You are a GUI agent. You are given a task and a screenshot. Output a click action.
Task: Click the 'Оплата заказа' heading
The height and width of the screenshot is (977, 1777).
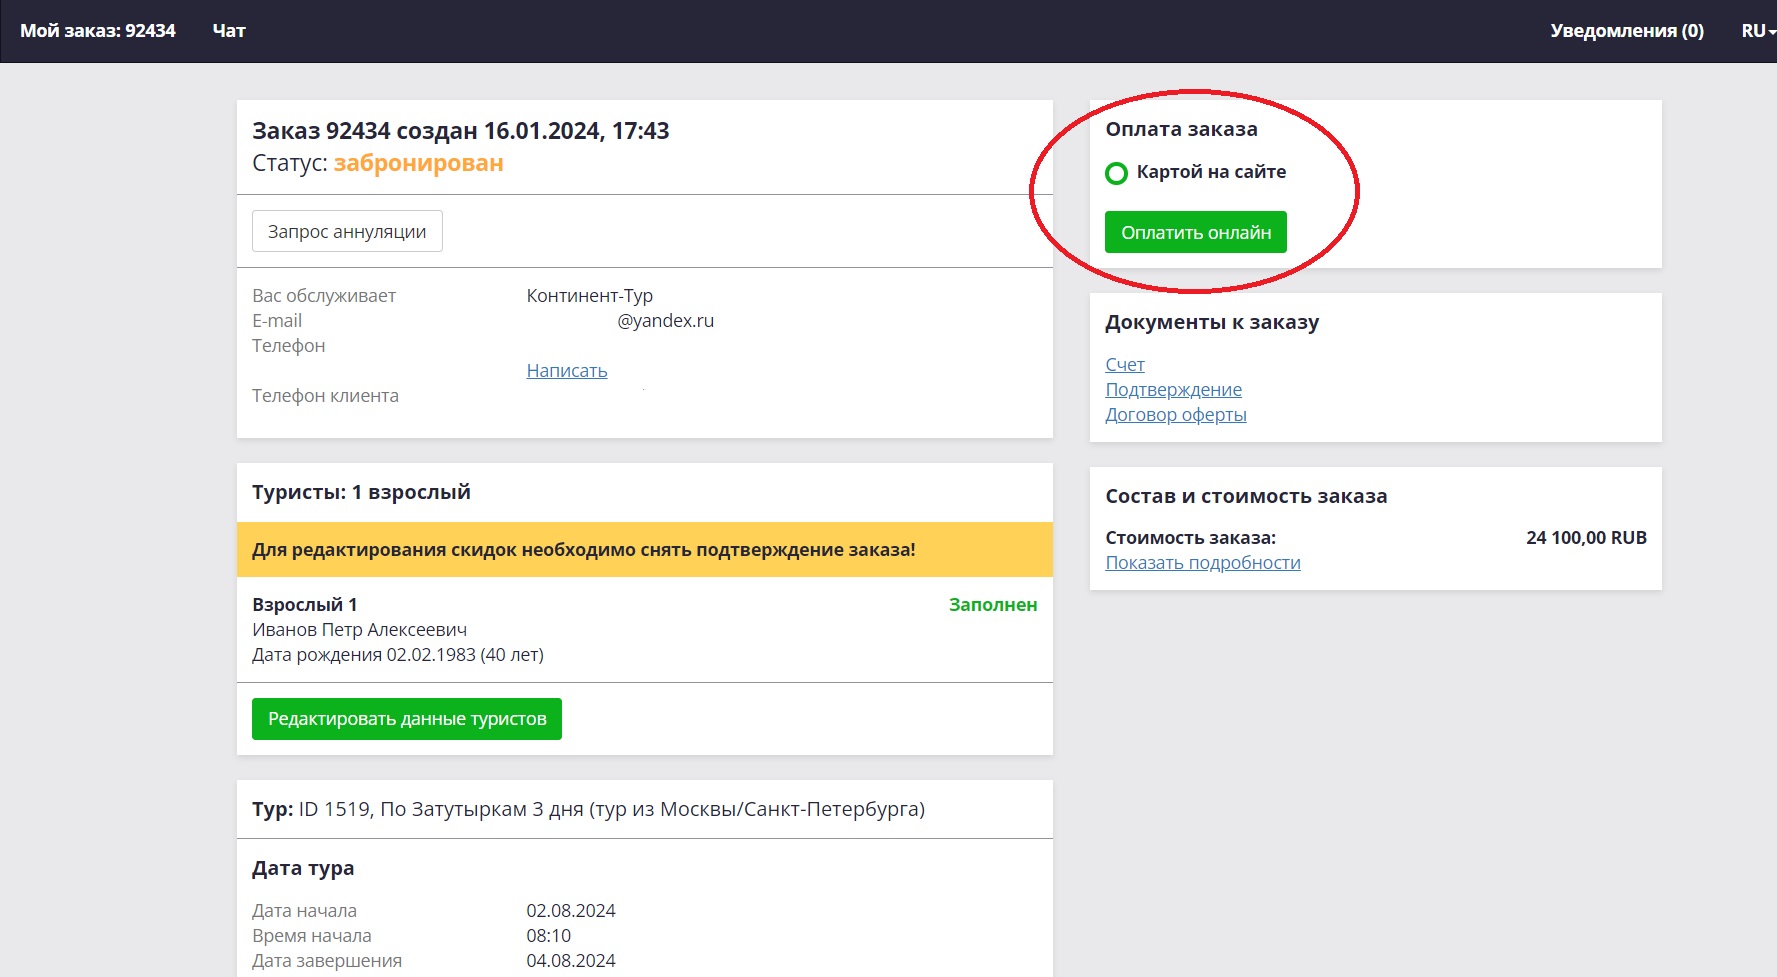coord(1181,129)
